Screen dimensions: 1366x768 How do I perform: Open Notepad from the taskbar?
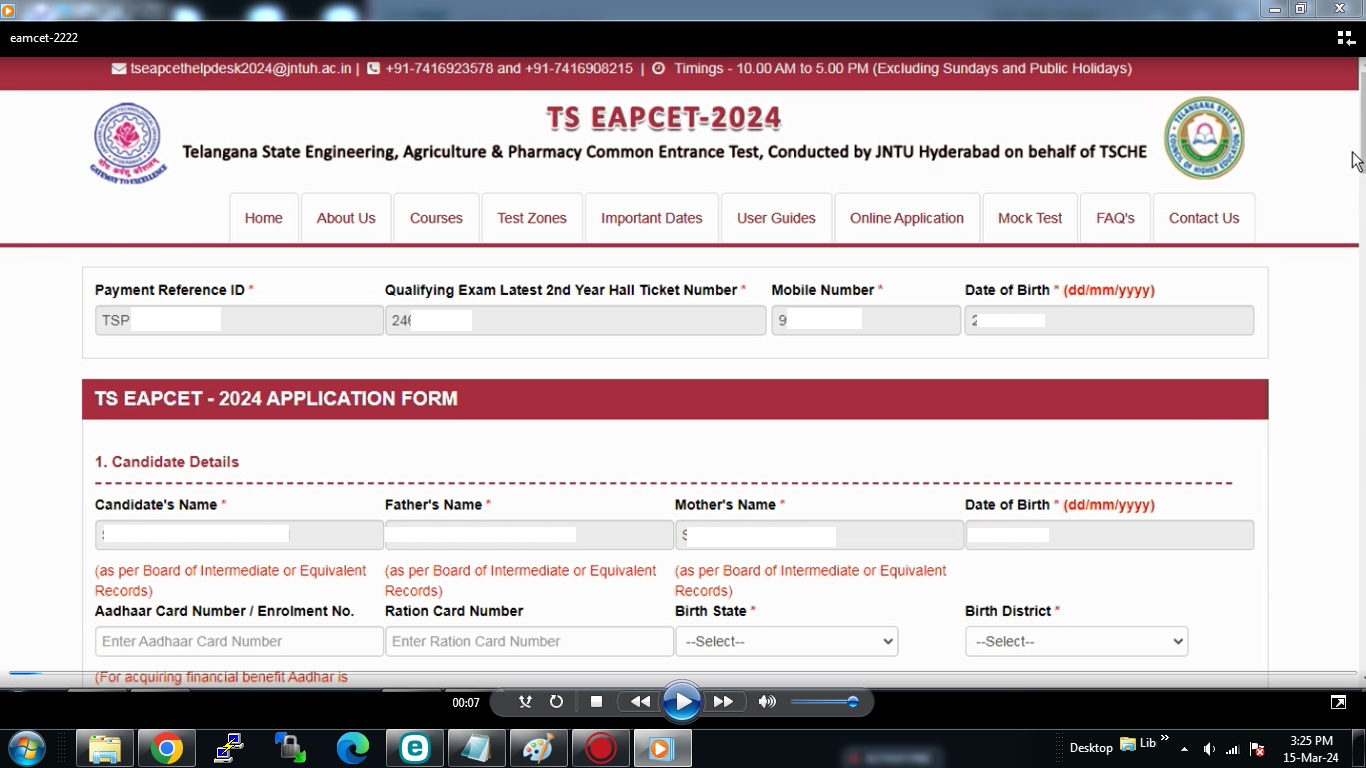pyautogui.click(x=477, y=748)
